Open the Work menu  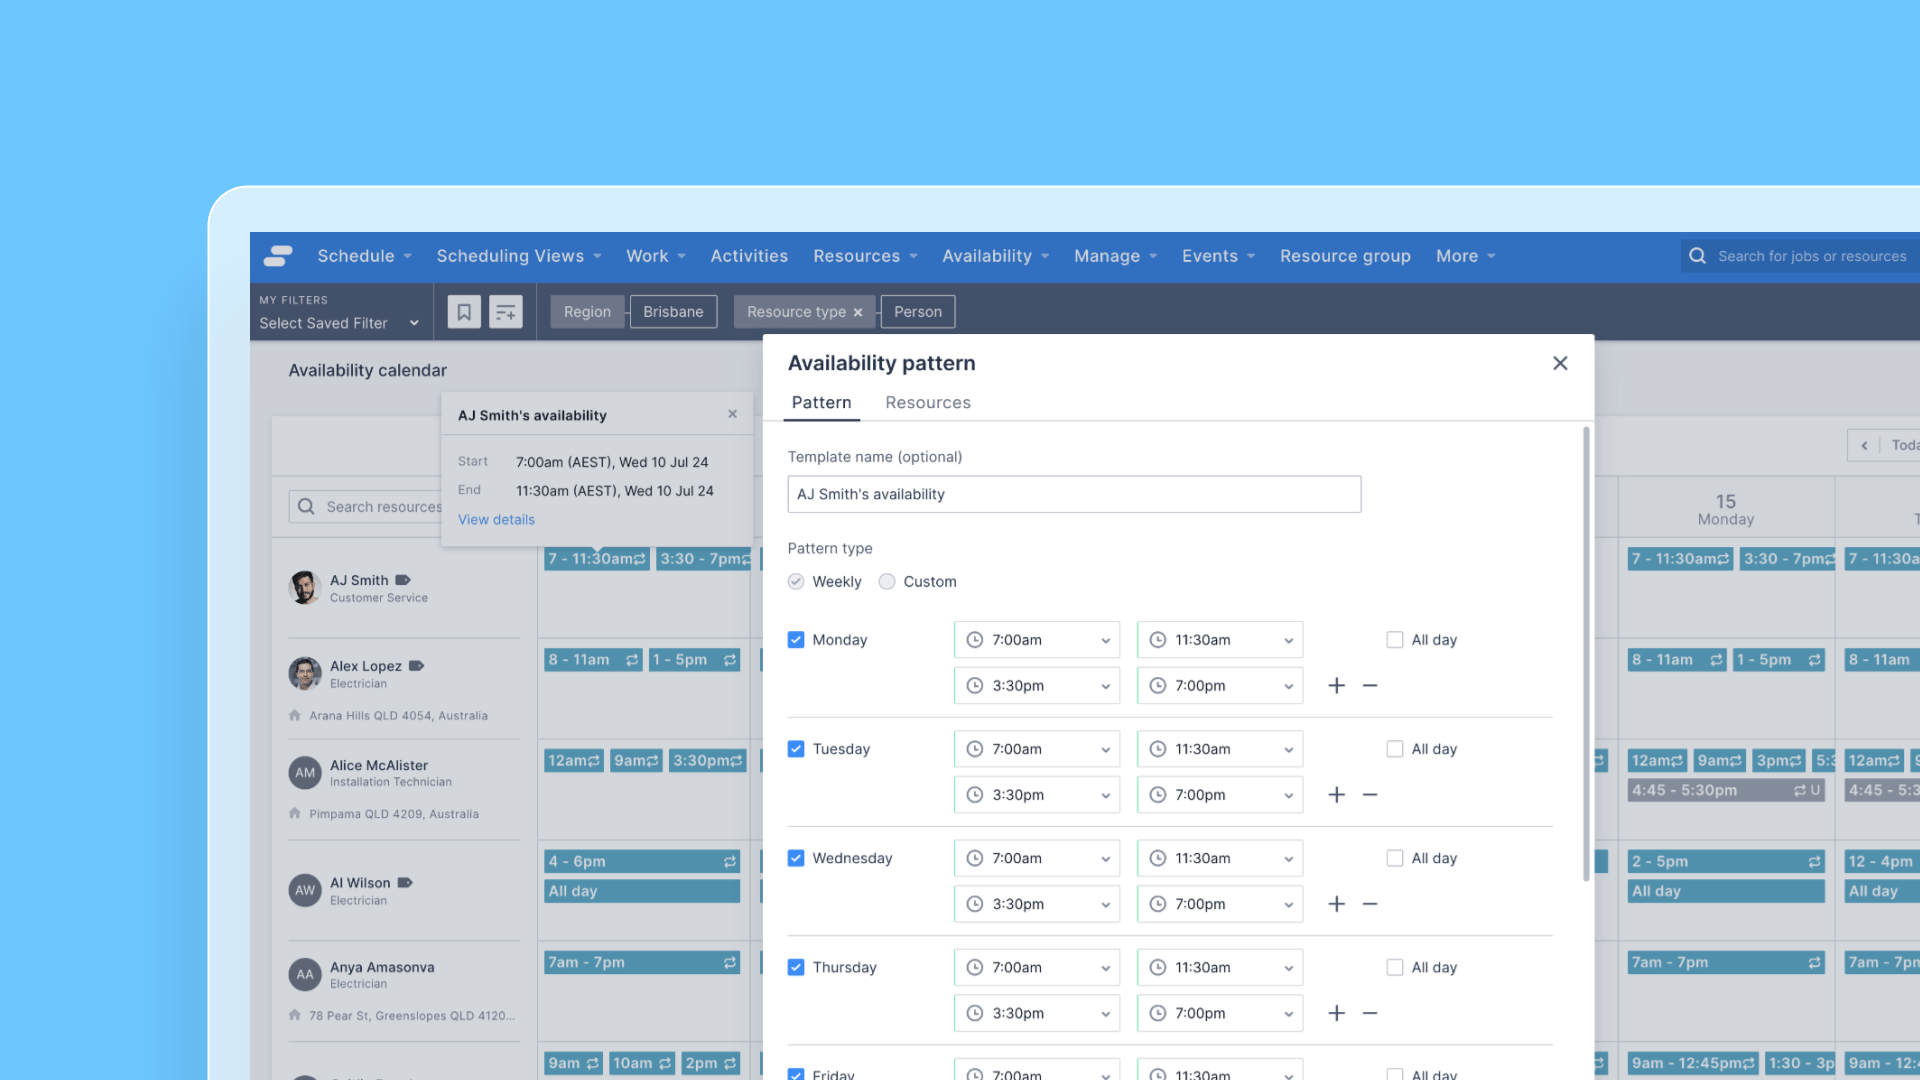click(x=656, y=256)
